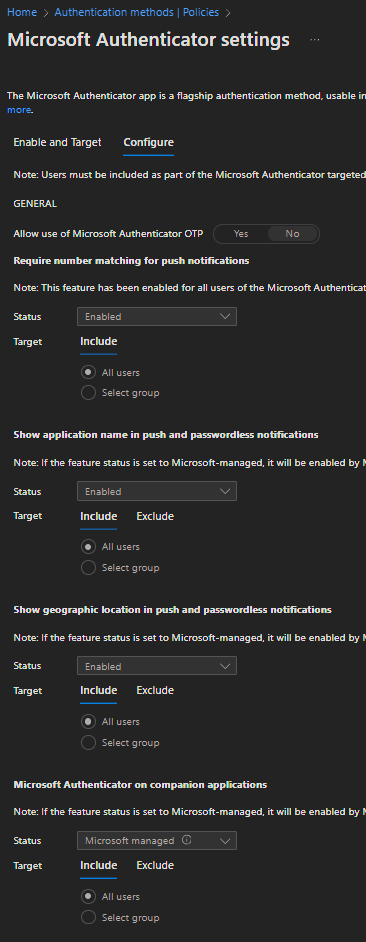This screenshot has width=366, height=942.
Task: Select the Configure tab
Action: pyautogui.click(x=148, y=142)
